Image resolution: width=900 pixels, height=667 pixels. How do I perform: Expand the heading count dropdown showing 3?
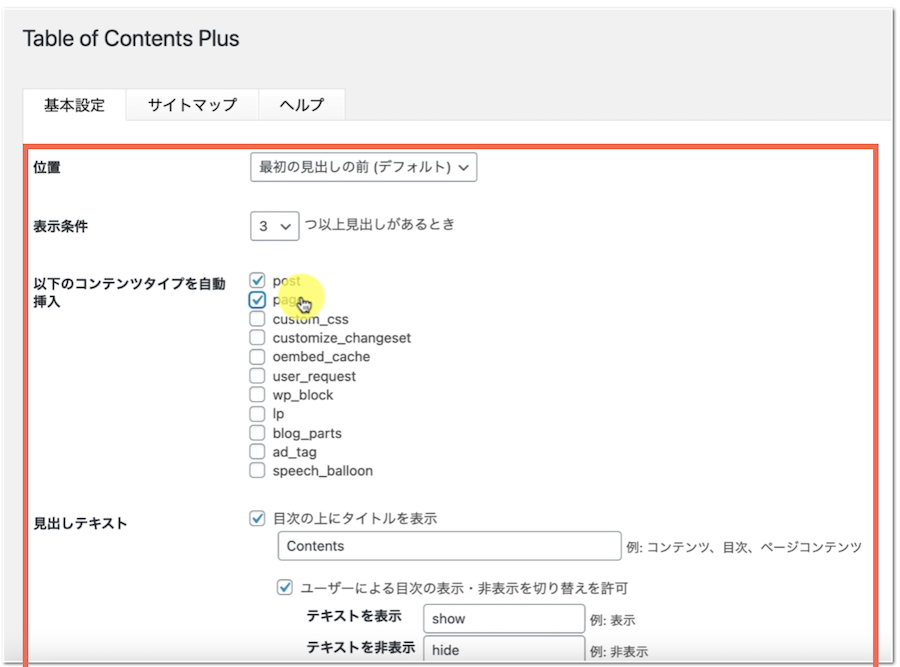[x=274, y=226]
